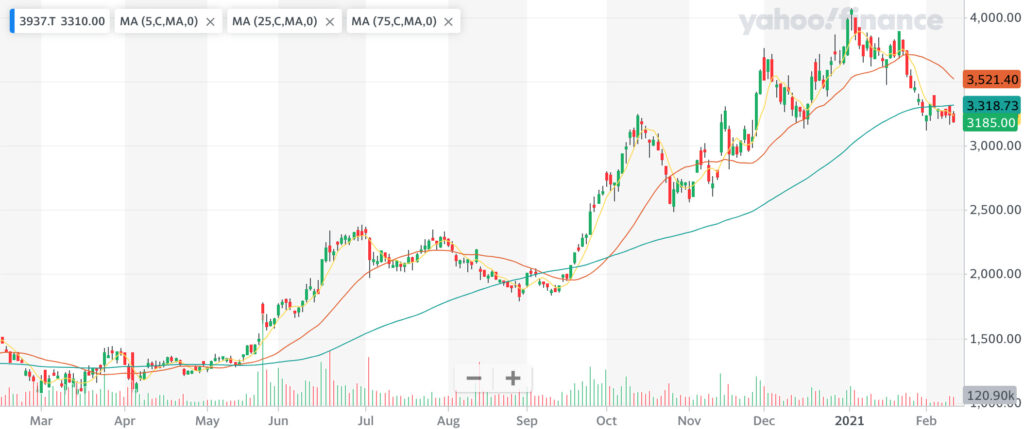Remove the MA (5,C,MA,0) indicator
This screenshot has width=1024, height=429.
(210, 22)
